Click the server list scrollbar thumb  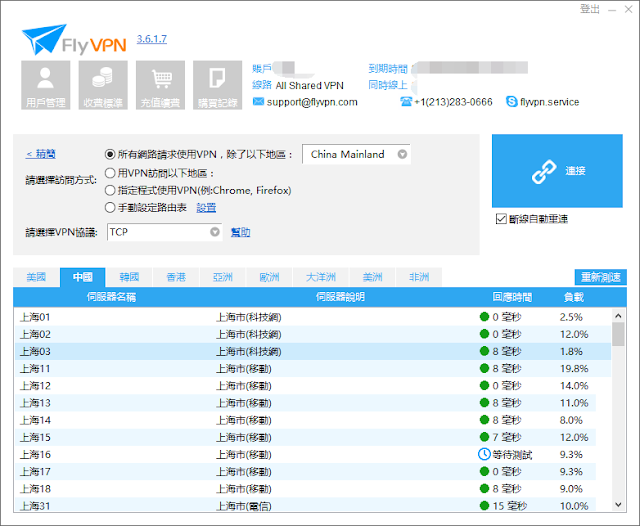click(618, 334)
